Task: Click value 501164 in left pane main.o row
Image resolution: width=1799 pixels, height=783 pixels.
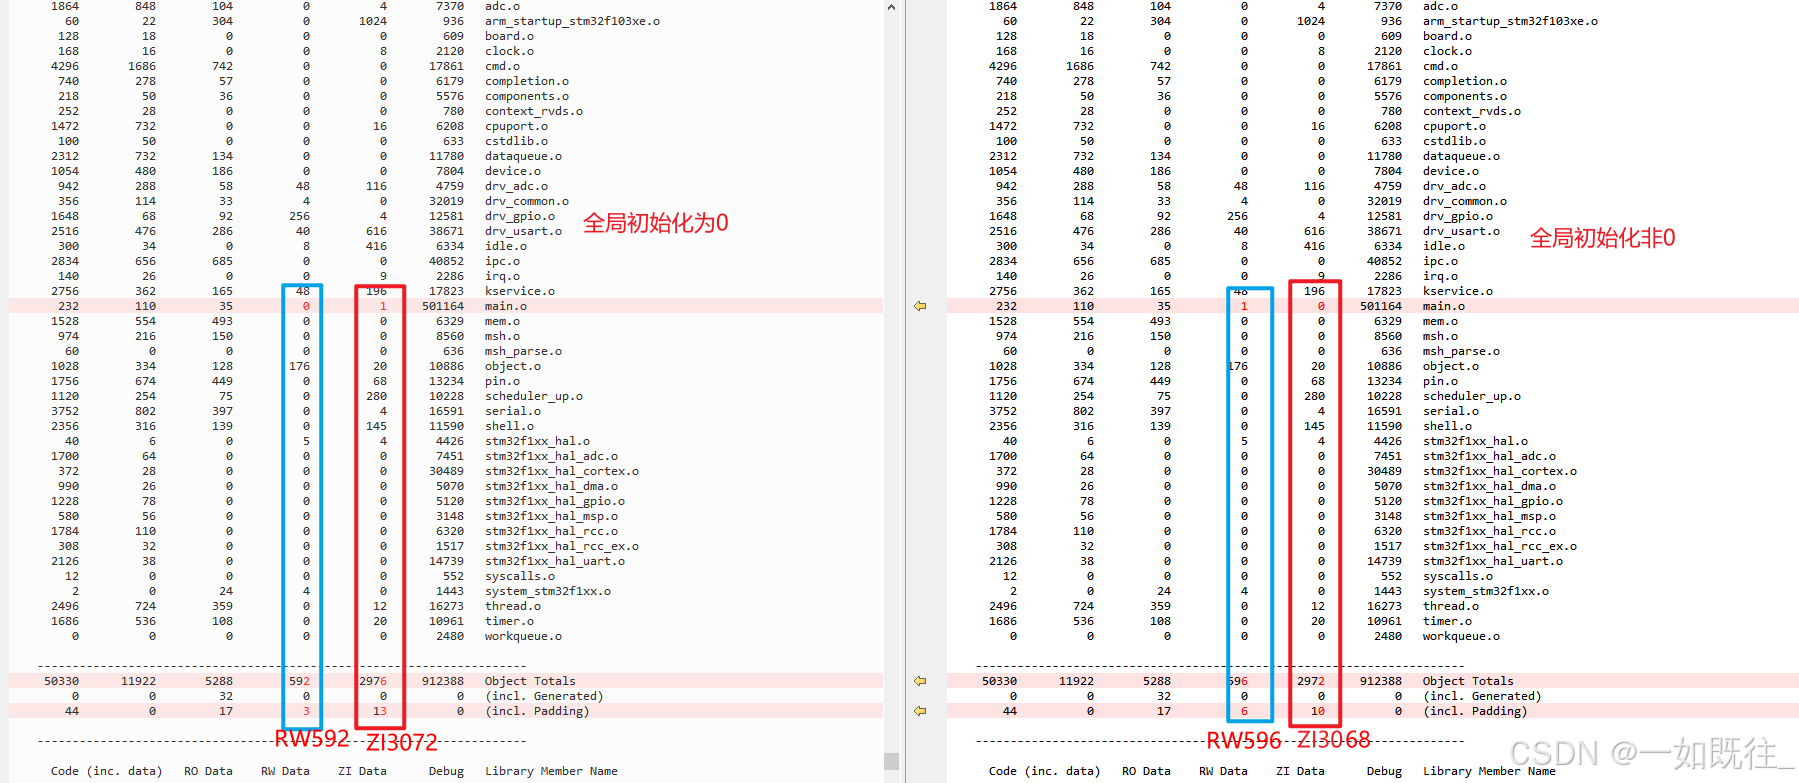Action: (x=443, y=306)
